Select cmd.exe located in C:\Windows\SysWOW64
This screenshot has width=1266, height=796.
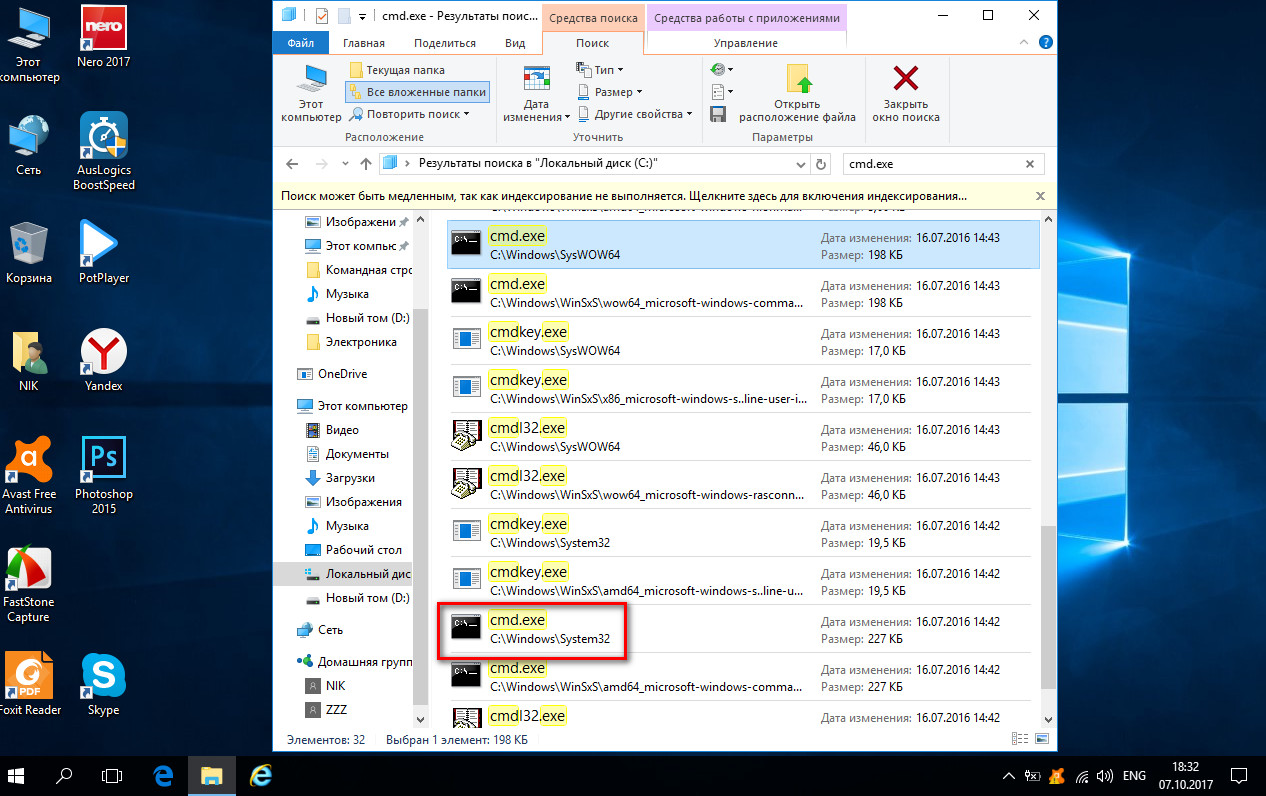[743, 245]
